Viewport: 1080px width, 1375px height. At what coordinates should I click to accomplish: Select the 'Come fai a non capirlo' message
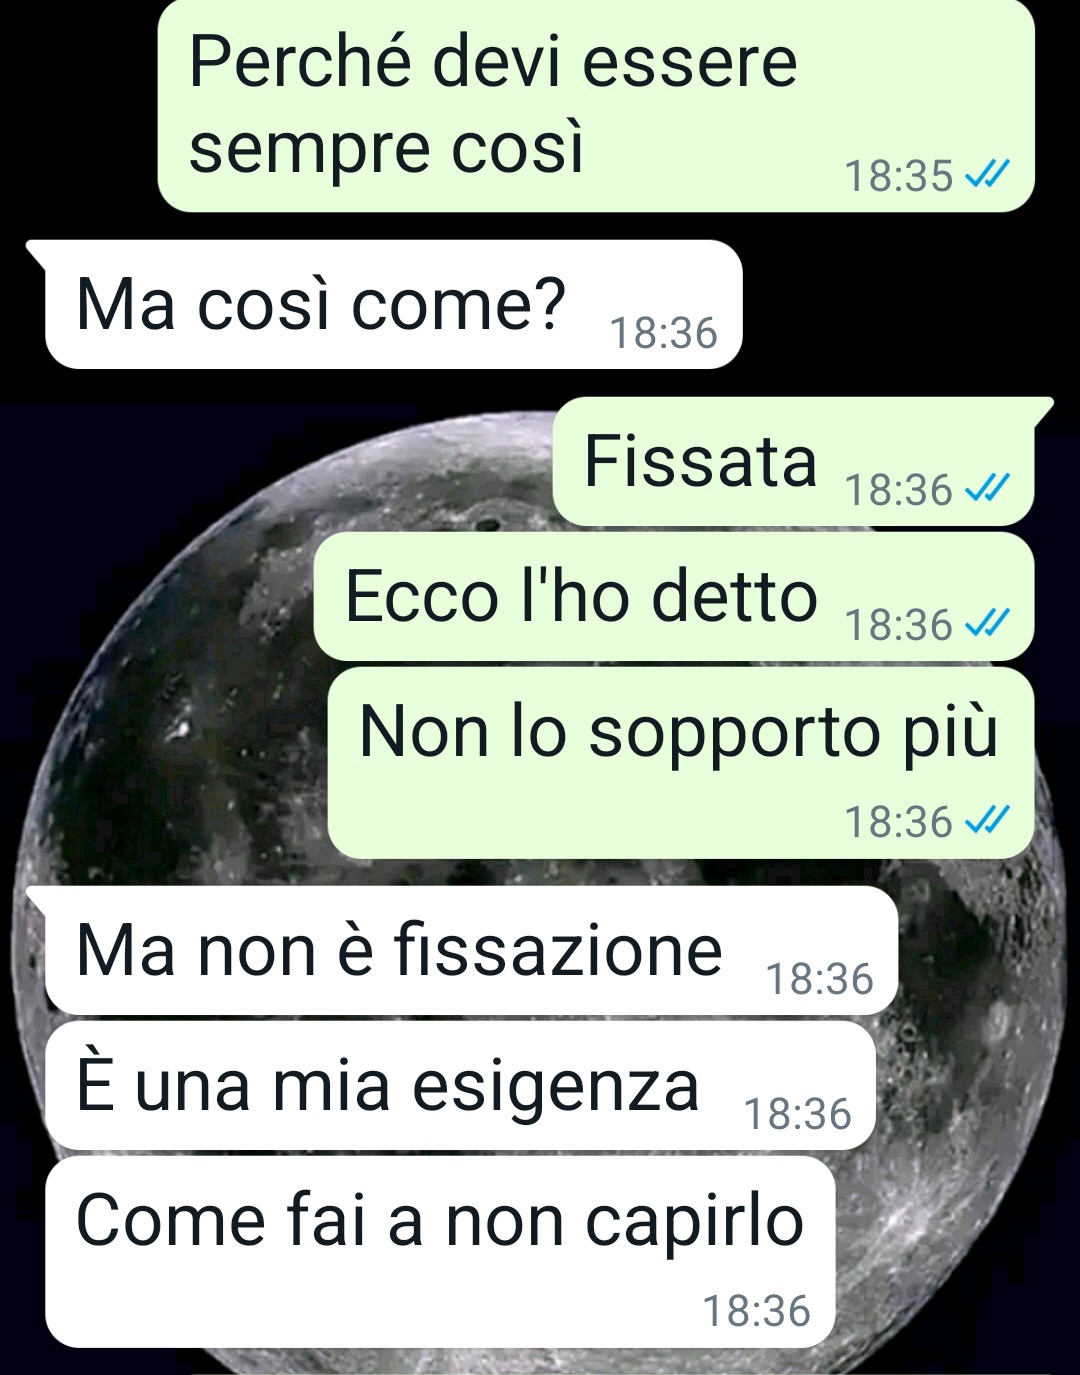[440, 1251]
